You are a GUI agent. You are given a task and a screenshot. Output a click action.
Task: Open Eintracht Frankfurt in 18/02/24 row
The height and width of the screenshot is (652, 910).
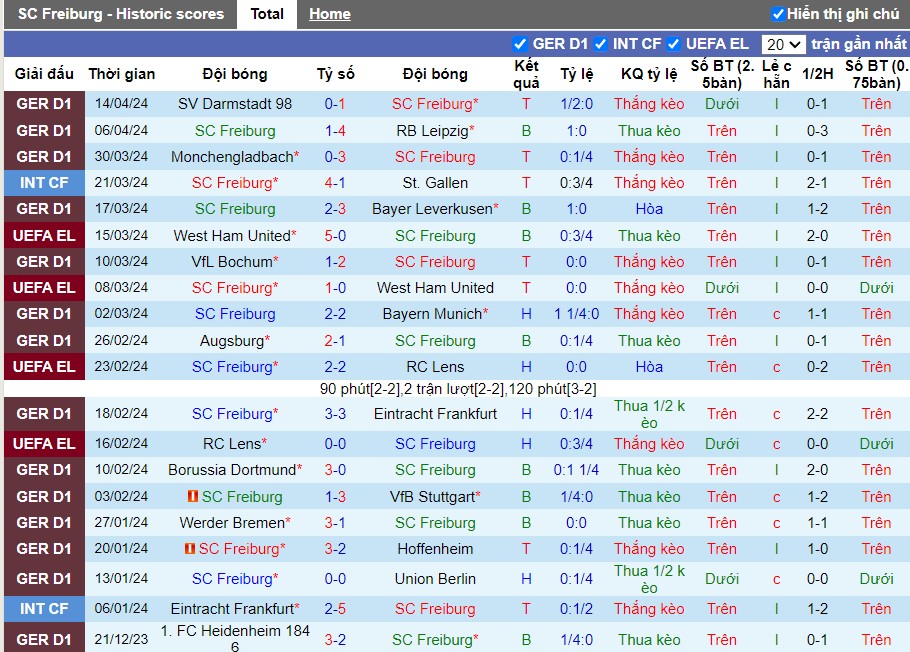(435, 414)
